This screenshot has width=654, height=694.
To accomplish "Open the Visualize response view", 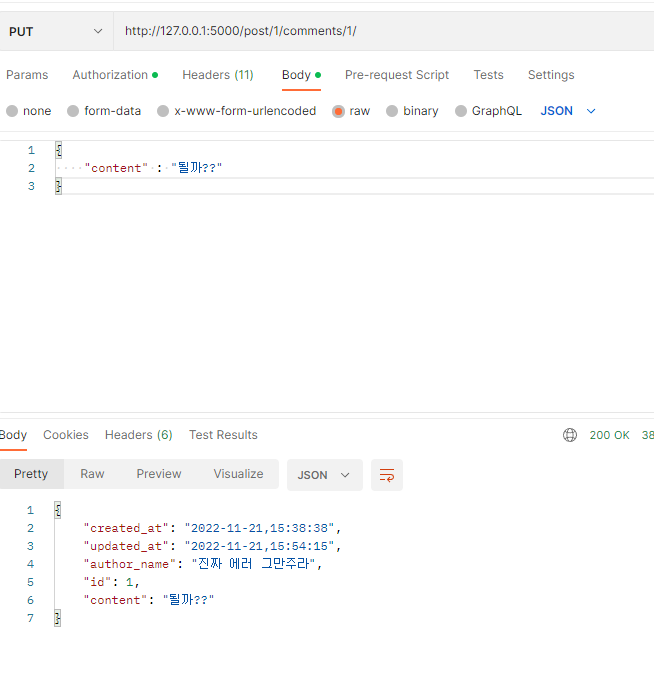I will tap(239, 474).
